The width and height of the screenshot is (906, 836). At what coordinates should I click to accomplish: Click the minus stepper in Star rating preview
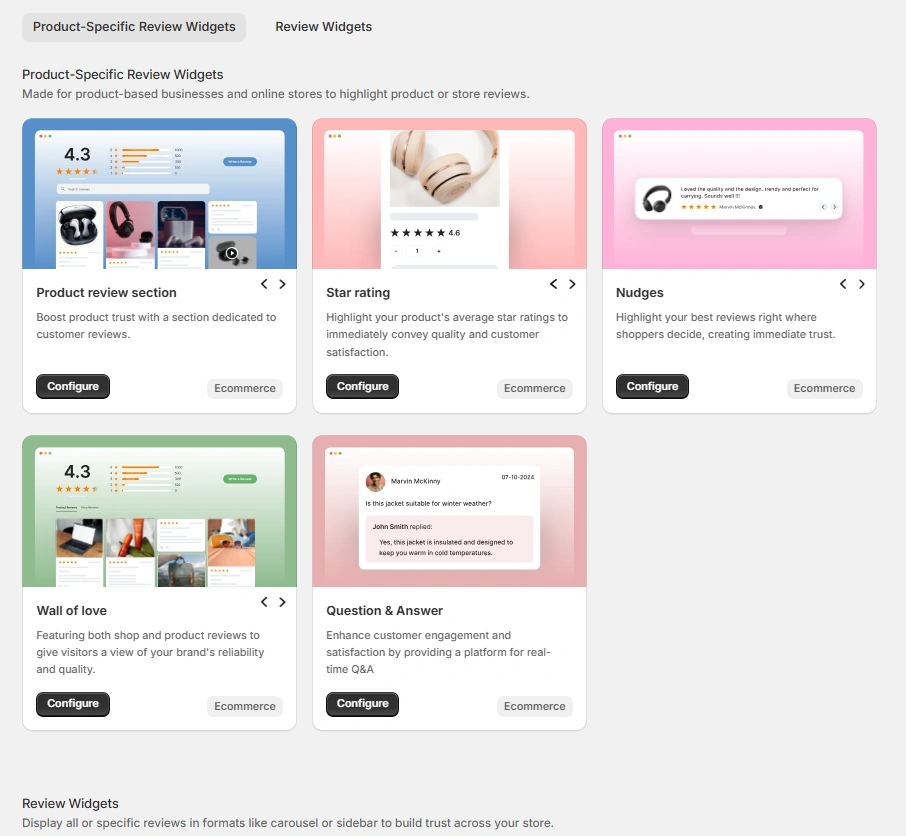click(395, 251)
